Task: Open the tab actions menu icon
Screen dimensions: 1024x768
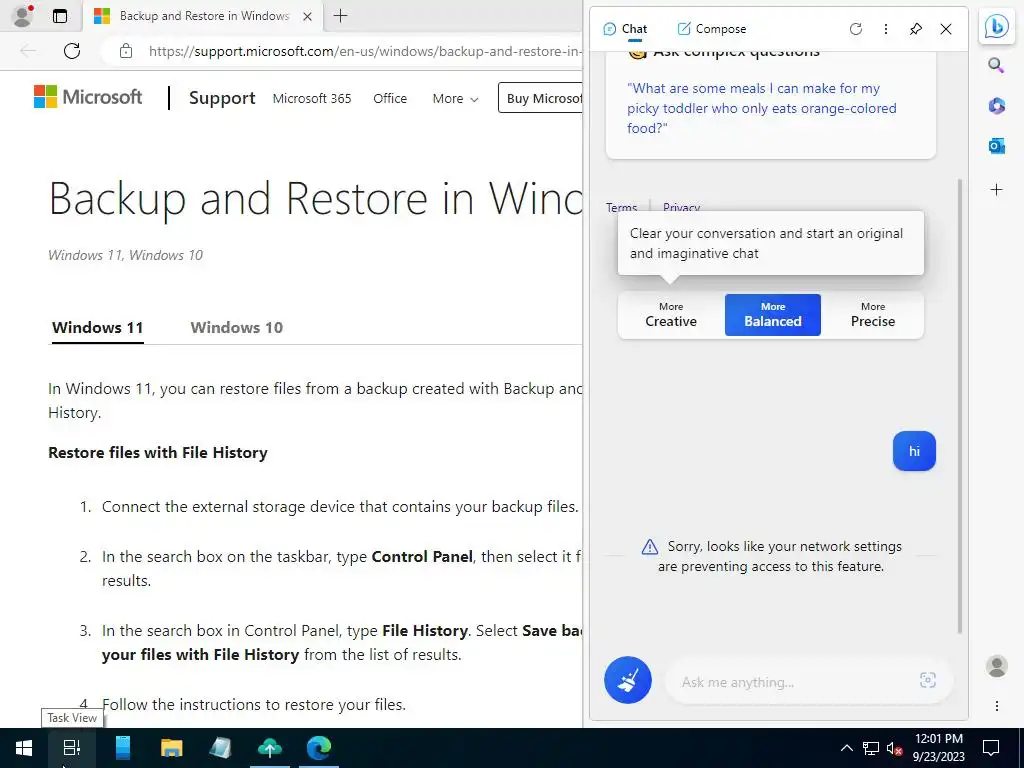Action: pyautogui.click(x=60, y=16)
